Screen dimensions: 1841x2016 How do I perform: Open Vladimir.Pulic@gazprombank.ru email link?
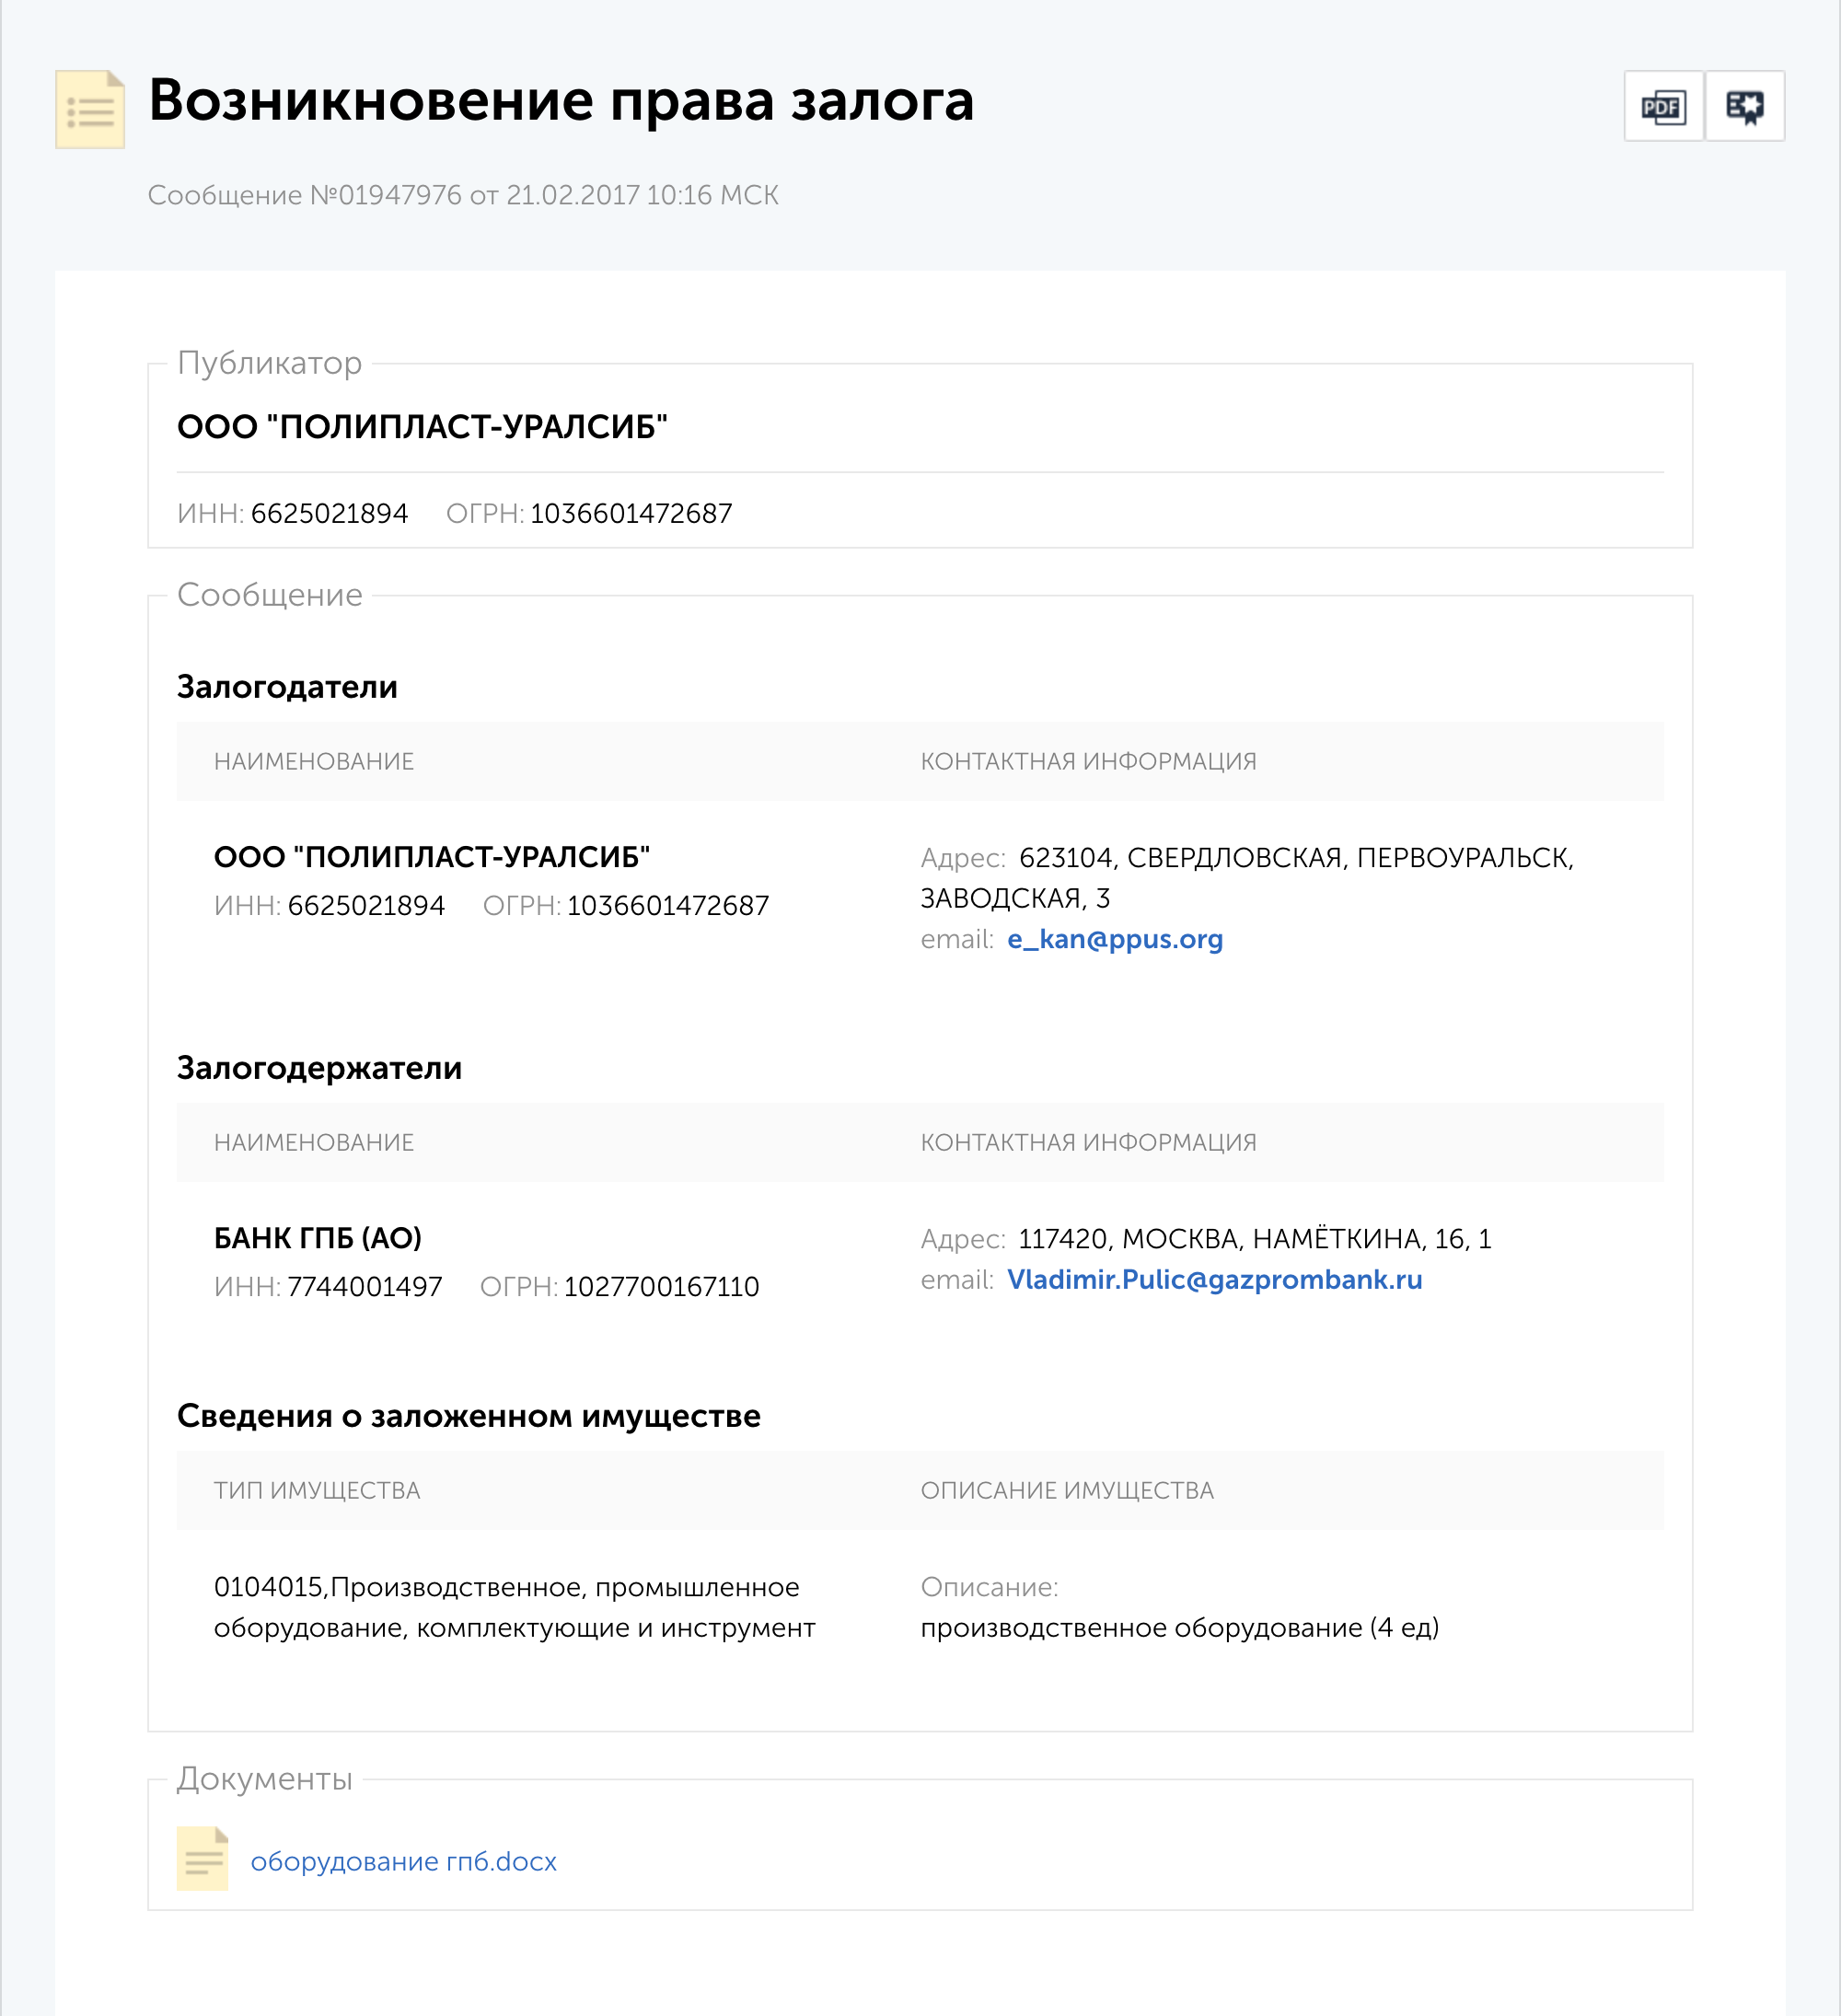click(x=1214, y=1279)
